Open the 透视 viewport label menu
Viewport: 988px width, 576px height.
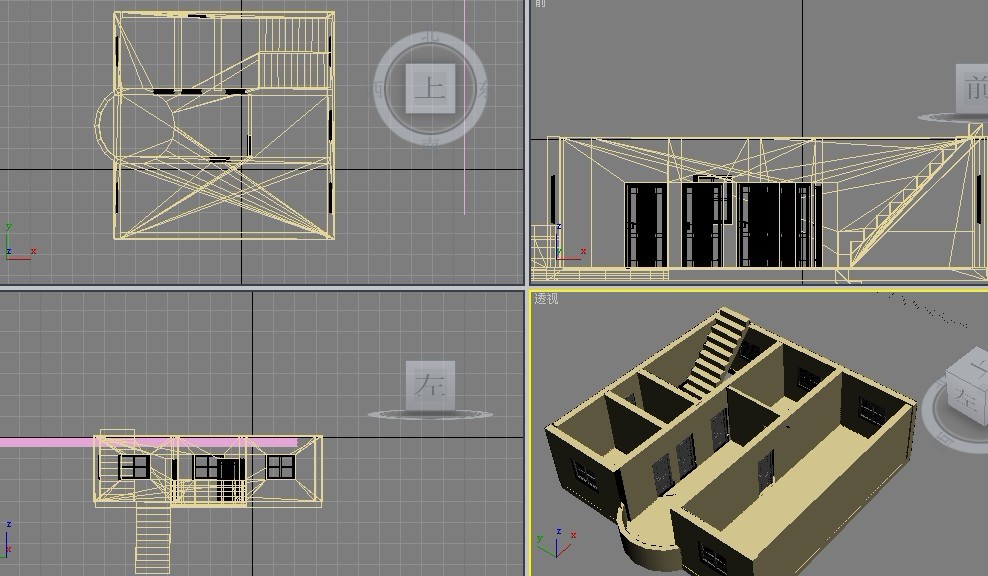click(545, 298)
